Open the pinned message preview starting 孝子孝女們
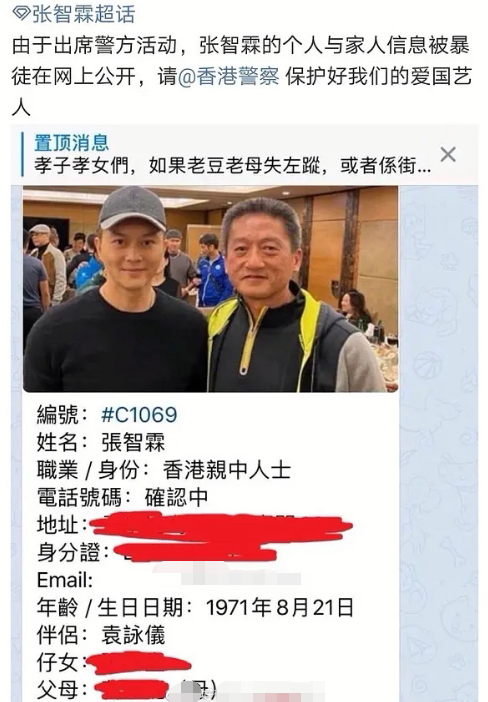This screenshot has width=488, height=702. [x=233, y=166]
